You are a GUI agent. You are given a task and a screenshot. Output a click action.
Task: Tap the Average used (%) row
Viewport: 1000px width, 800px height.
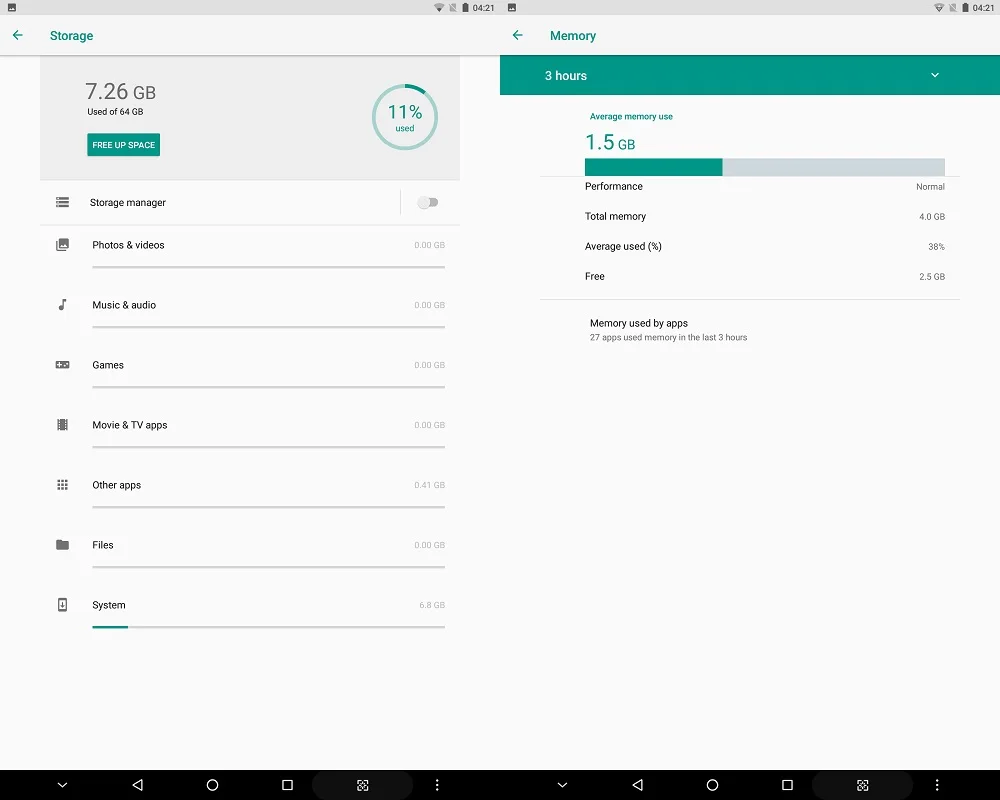point(765,246)
